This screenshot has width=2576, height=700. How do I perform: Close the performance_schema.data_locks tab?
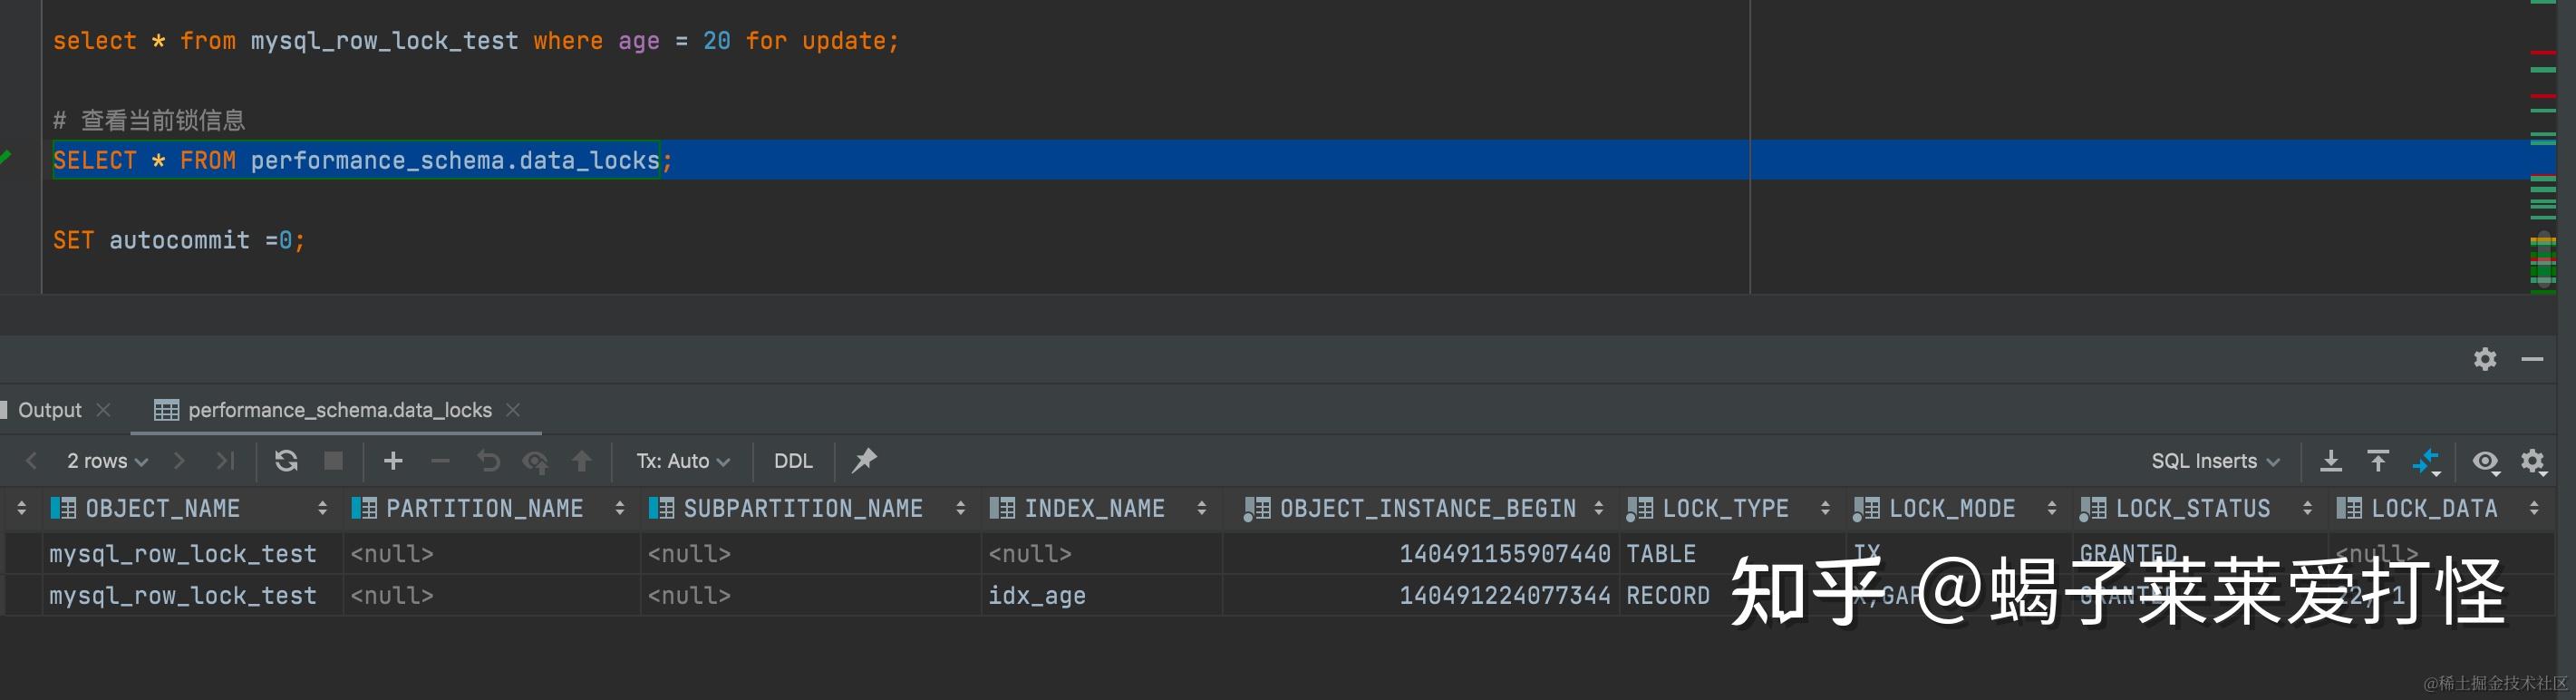[x=513, y=410]
